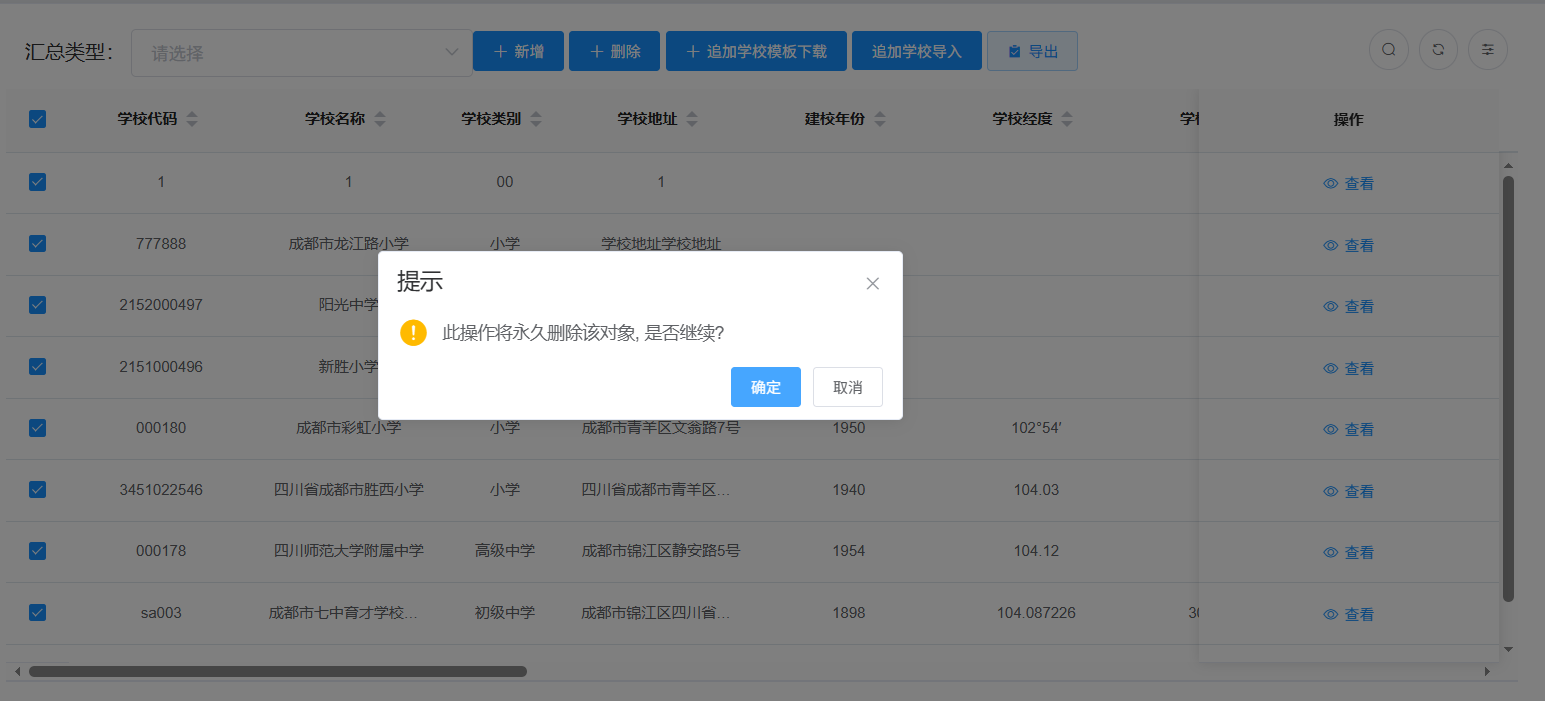Screen dimensions: 1545x701
Task: Click the sort icon beside 学校经度
Action: (x=1067, y=120)
